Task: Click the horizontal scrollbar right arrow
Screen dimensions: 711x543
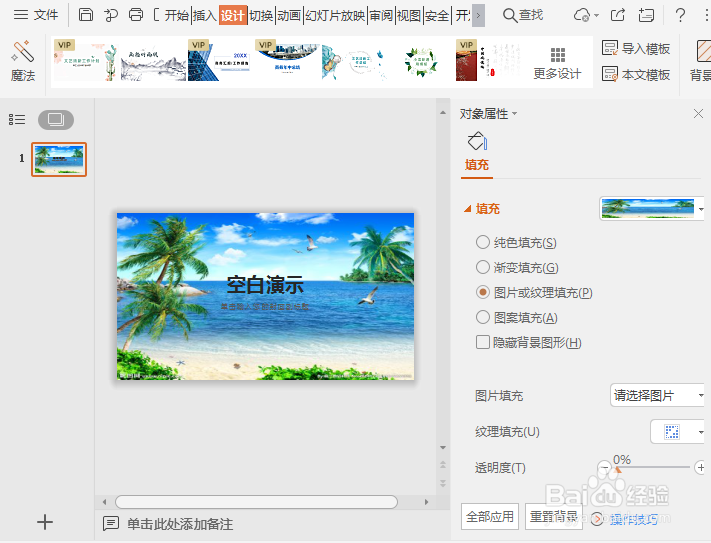Action: pyautogui.click(x=426, y=502)
